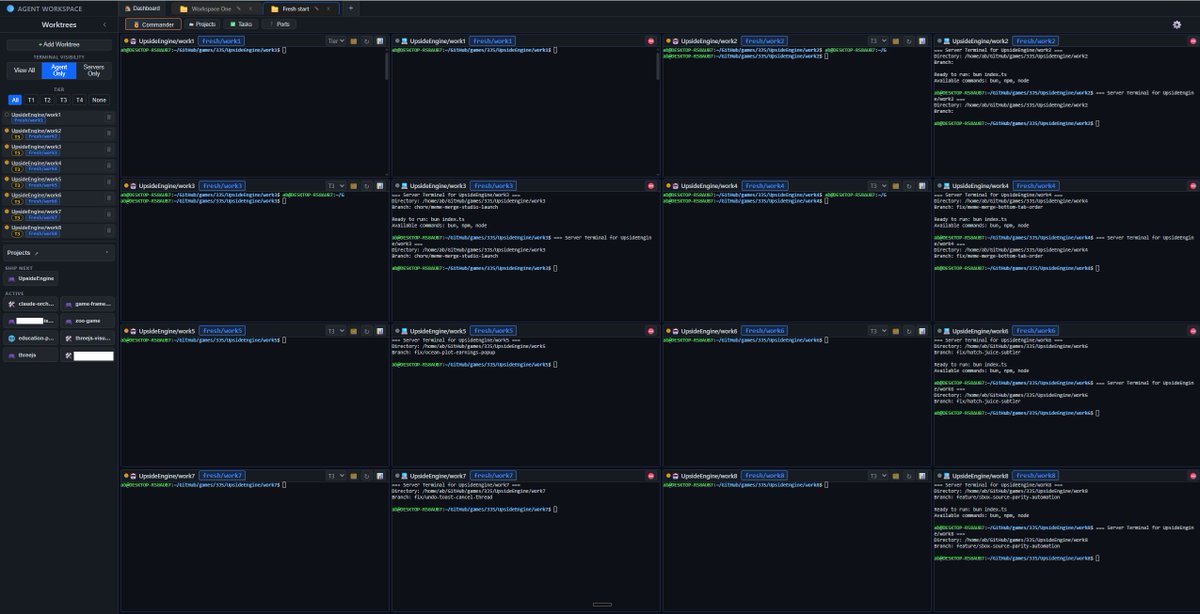Click refresh icon in work3 agent terminal header

367,185
